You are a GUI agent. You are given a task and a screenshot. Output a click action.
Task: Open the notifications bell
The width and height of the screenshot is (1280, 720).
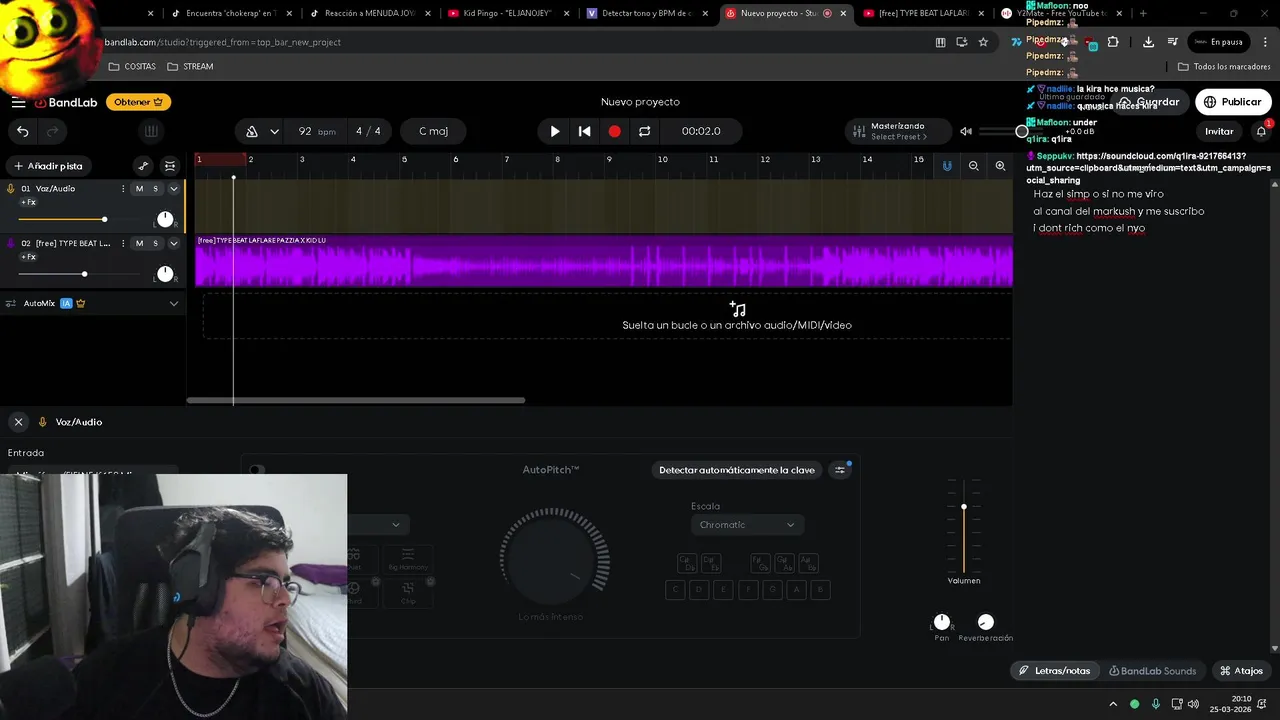[1261, 131]
